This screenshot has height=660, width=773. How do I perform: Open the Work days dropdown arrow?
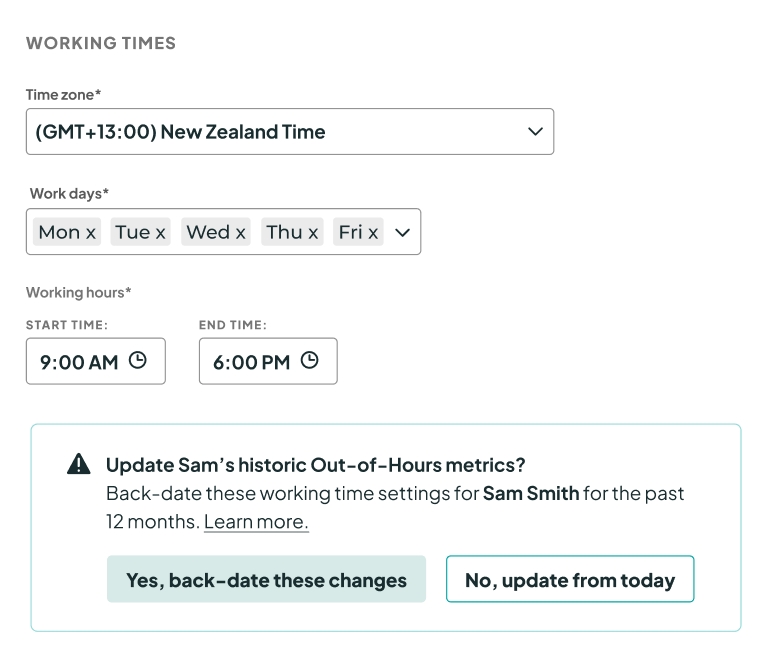point(403,232)
